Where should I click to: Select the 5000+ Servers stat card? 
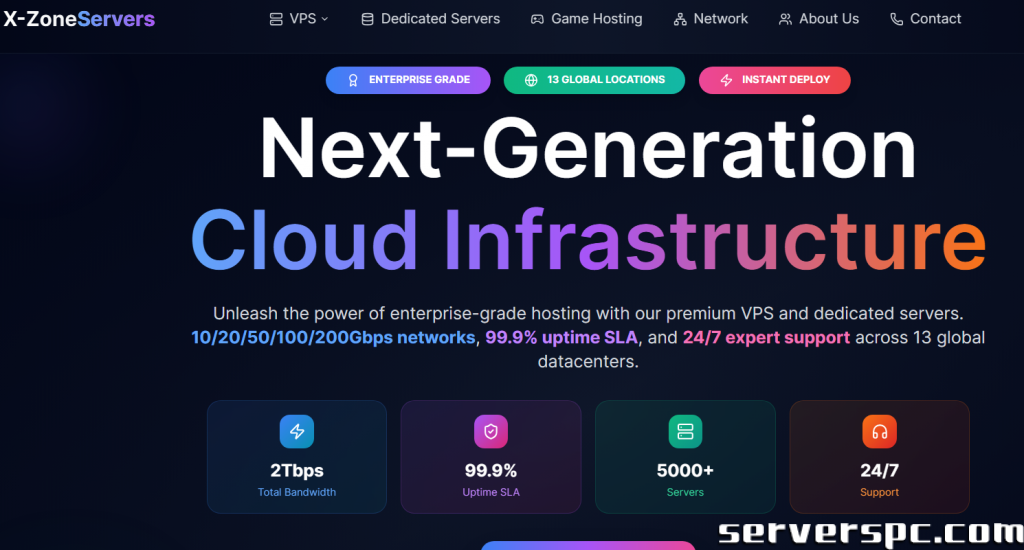685,456
